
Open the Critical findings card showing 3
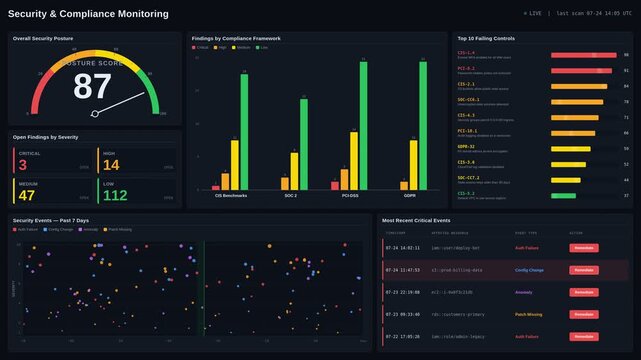(52, 160)
